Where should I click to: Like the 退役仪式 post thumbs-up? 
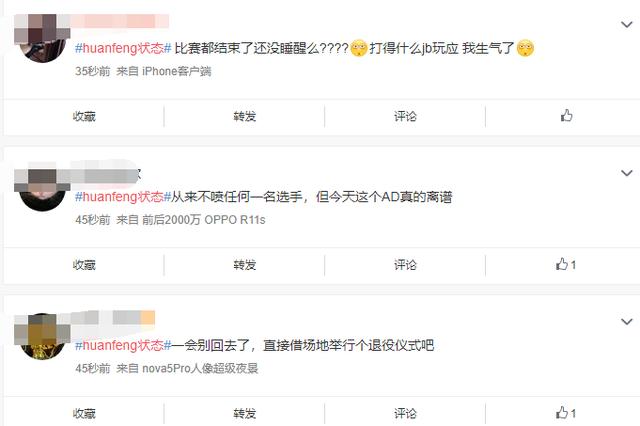[x=566, y=413]
